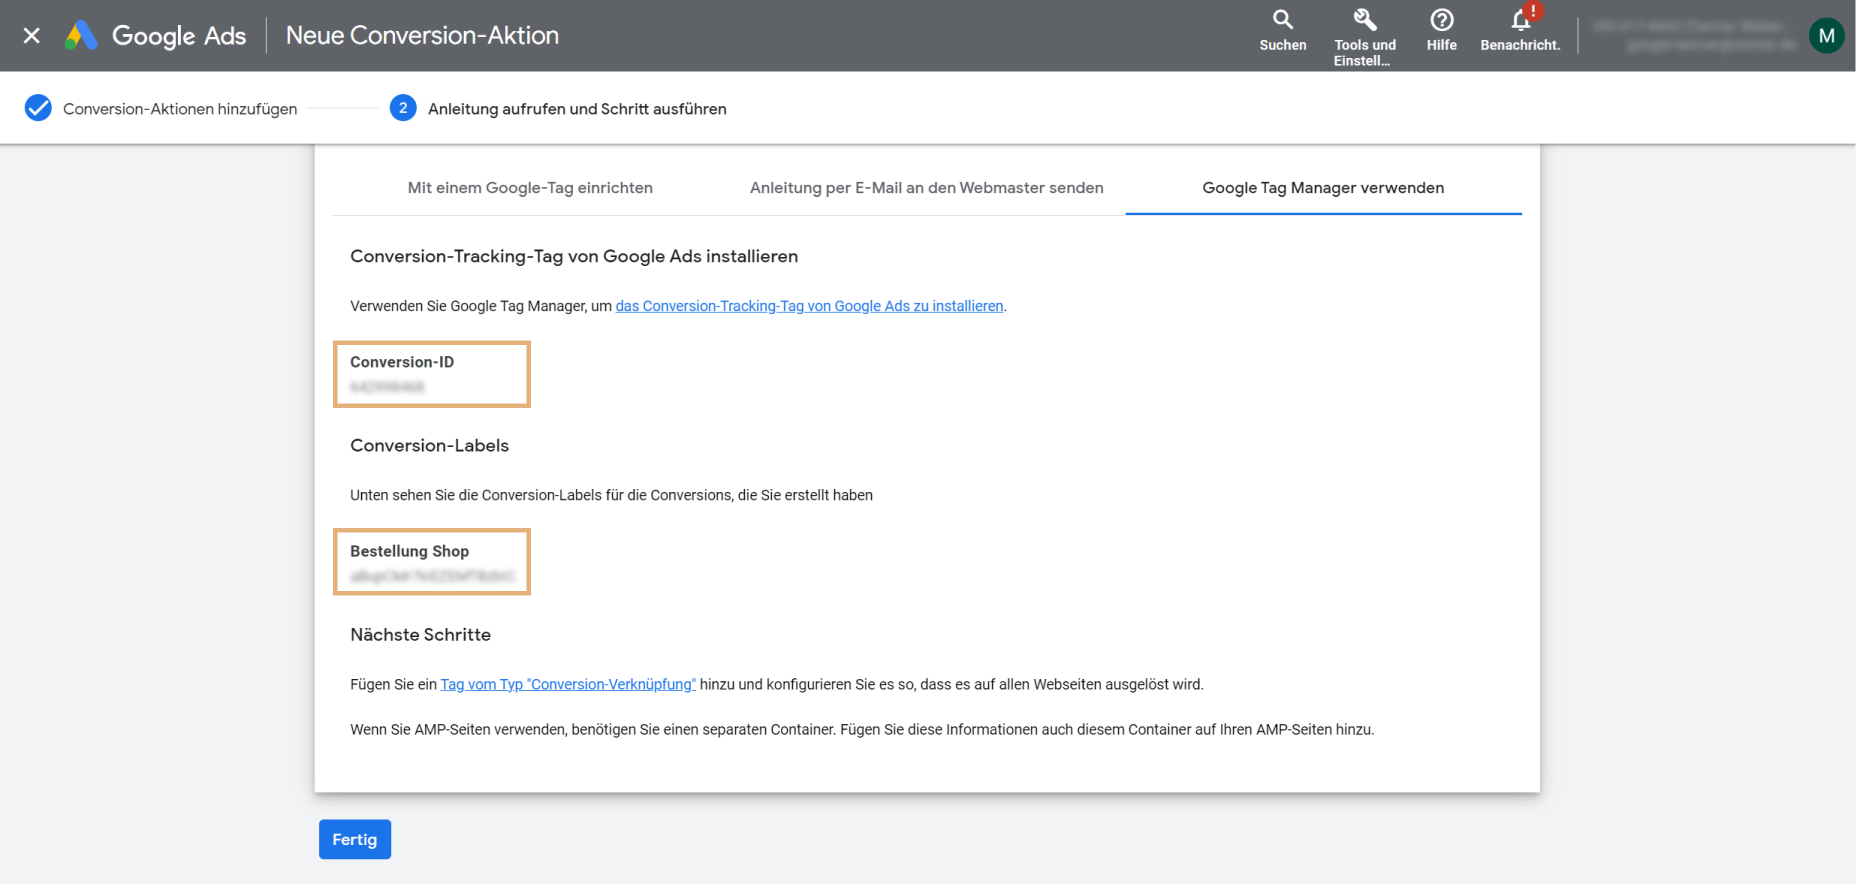This screenshot has height=884, width=1856.
Task: Open the Hilfe question mark icon
Action: (1442, 19)
